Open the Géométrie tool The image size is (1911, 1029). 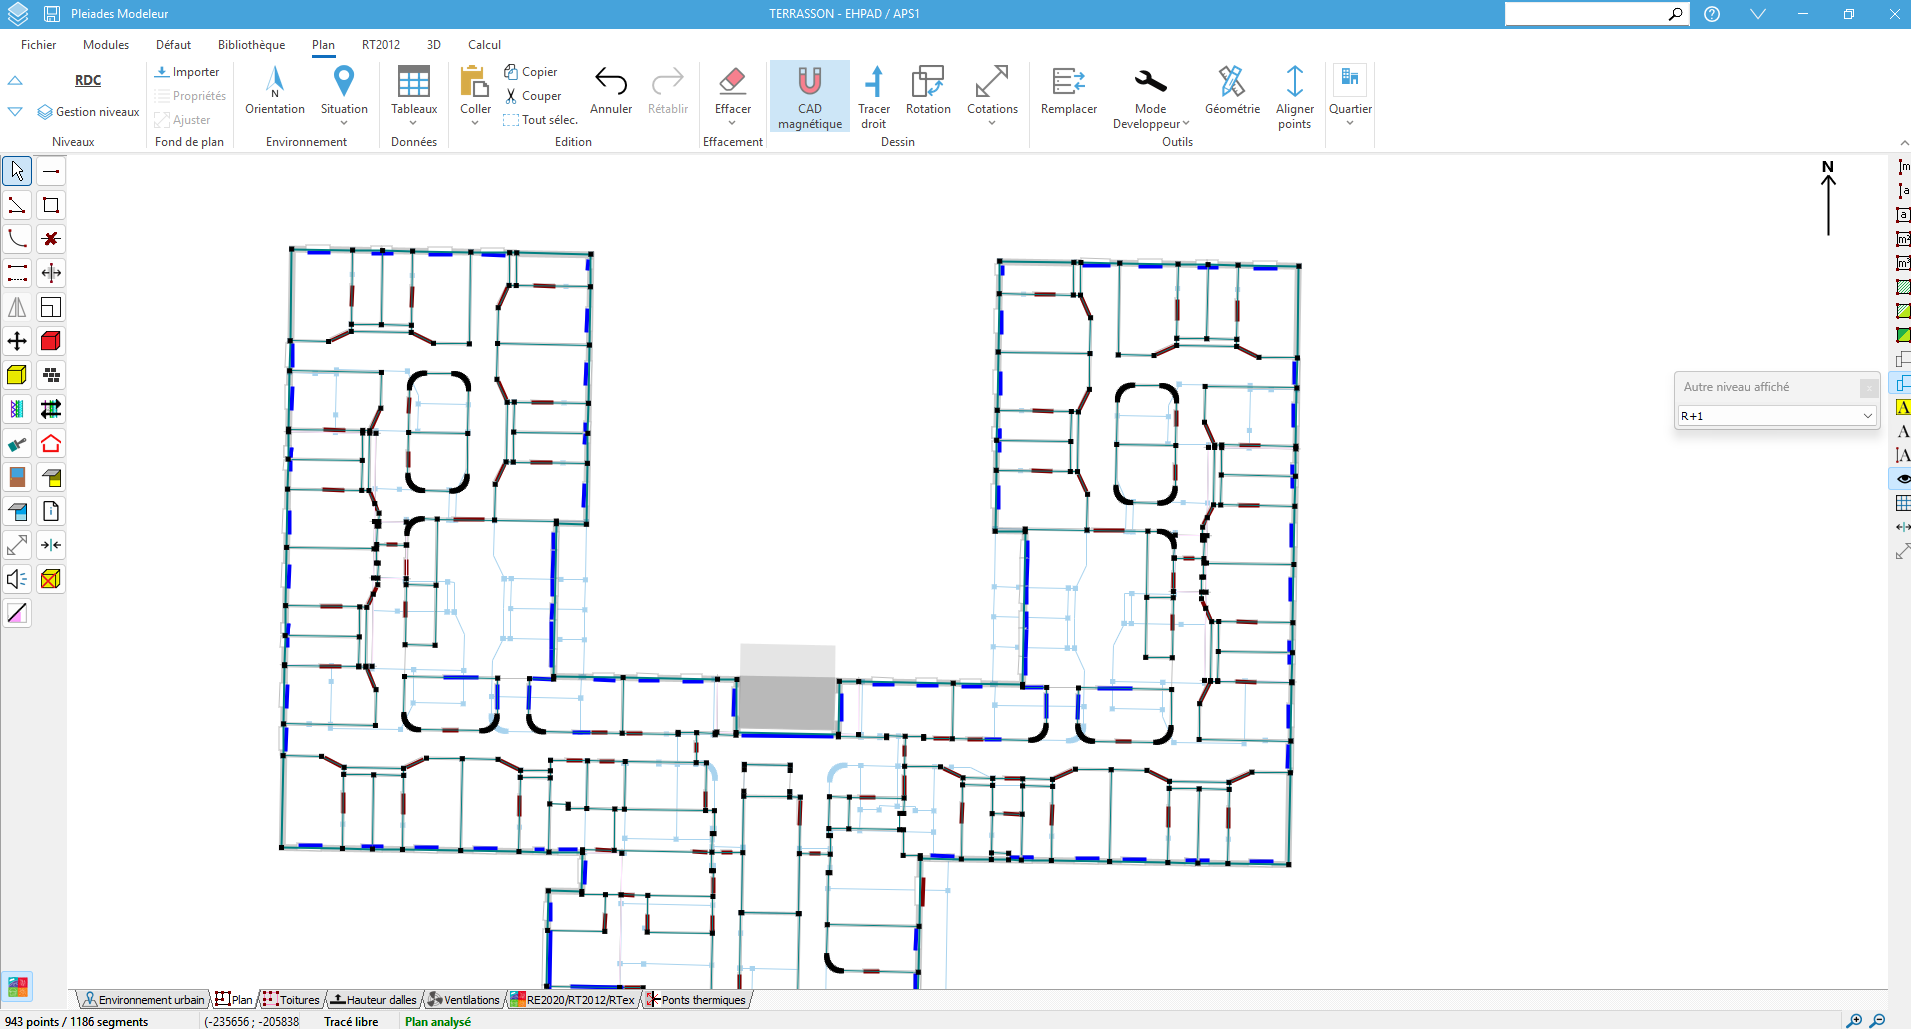tap(1232, 82)
